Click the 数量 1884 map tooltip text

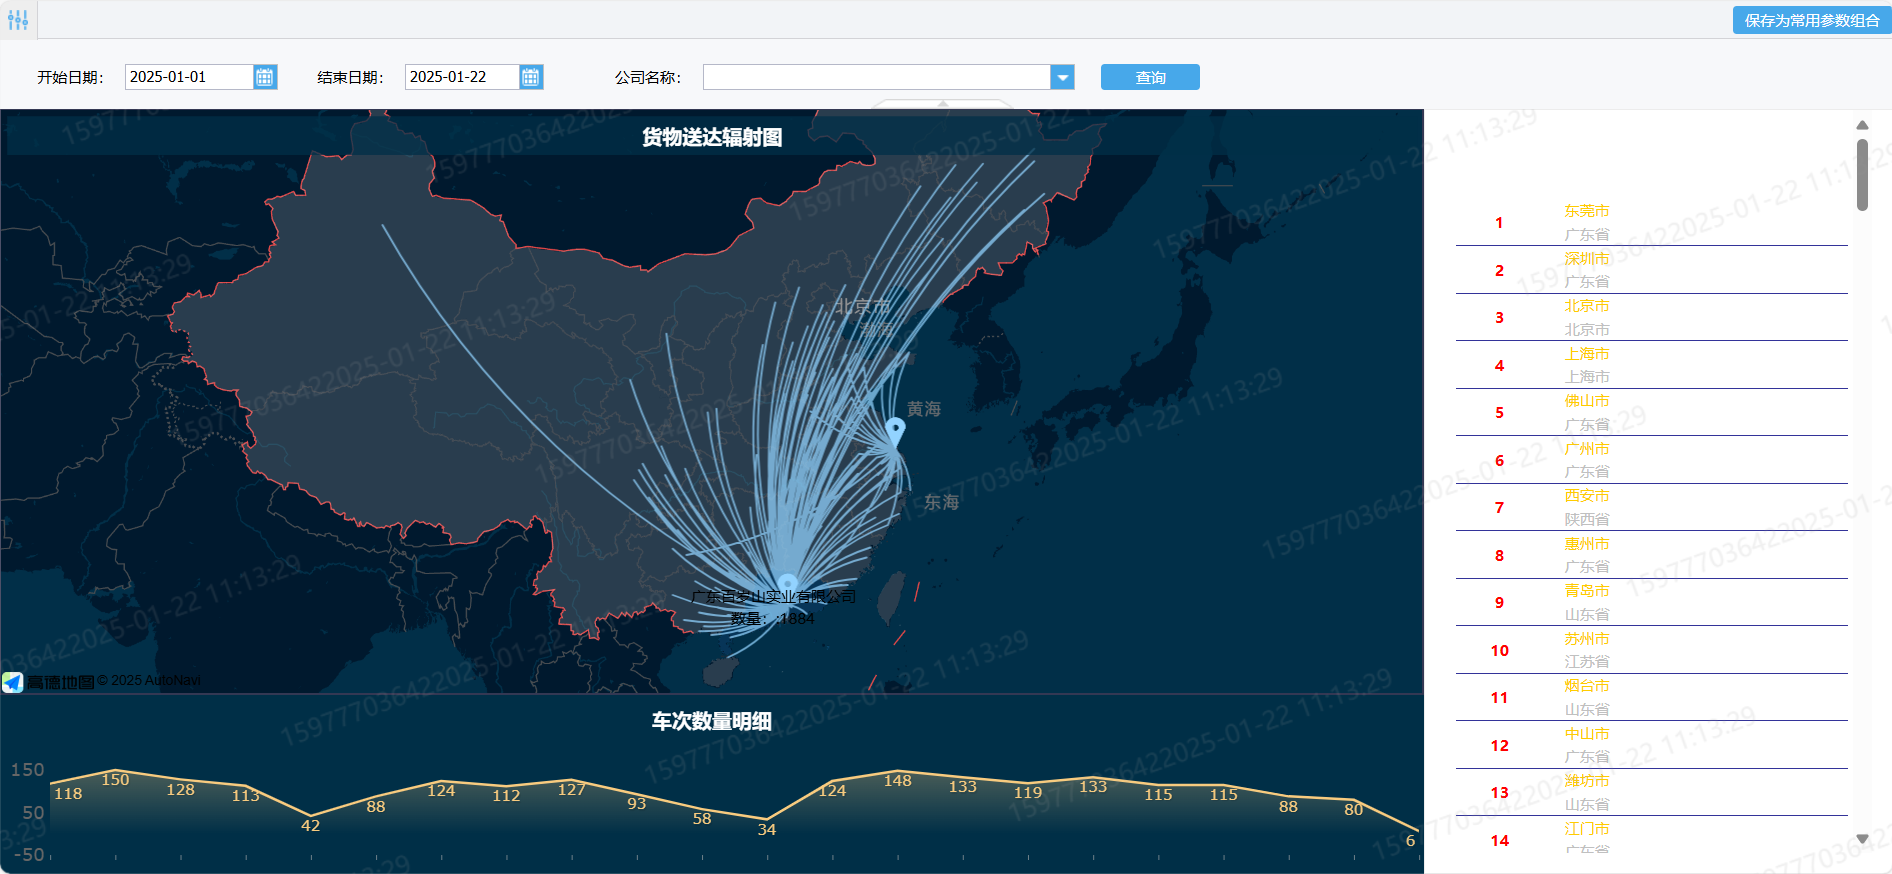click(773, 619)
